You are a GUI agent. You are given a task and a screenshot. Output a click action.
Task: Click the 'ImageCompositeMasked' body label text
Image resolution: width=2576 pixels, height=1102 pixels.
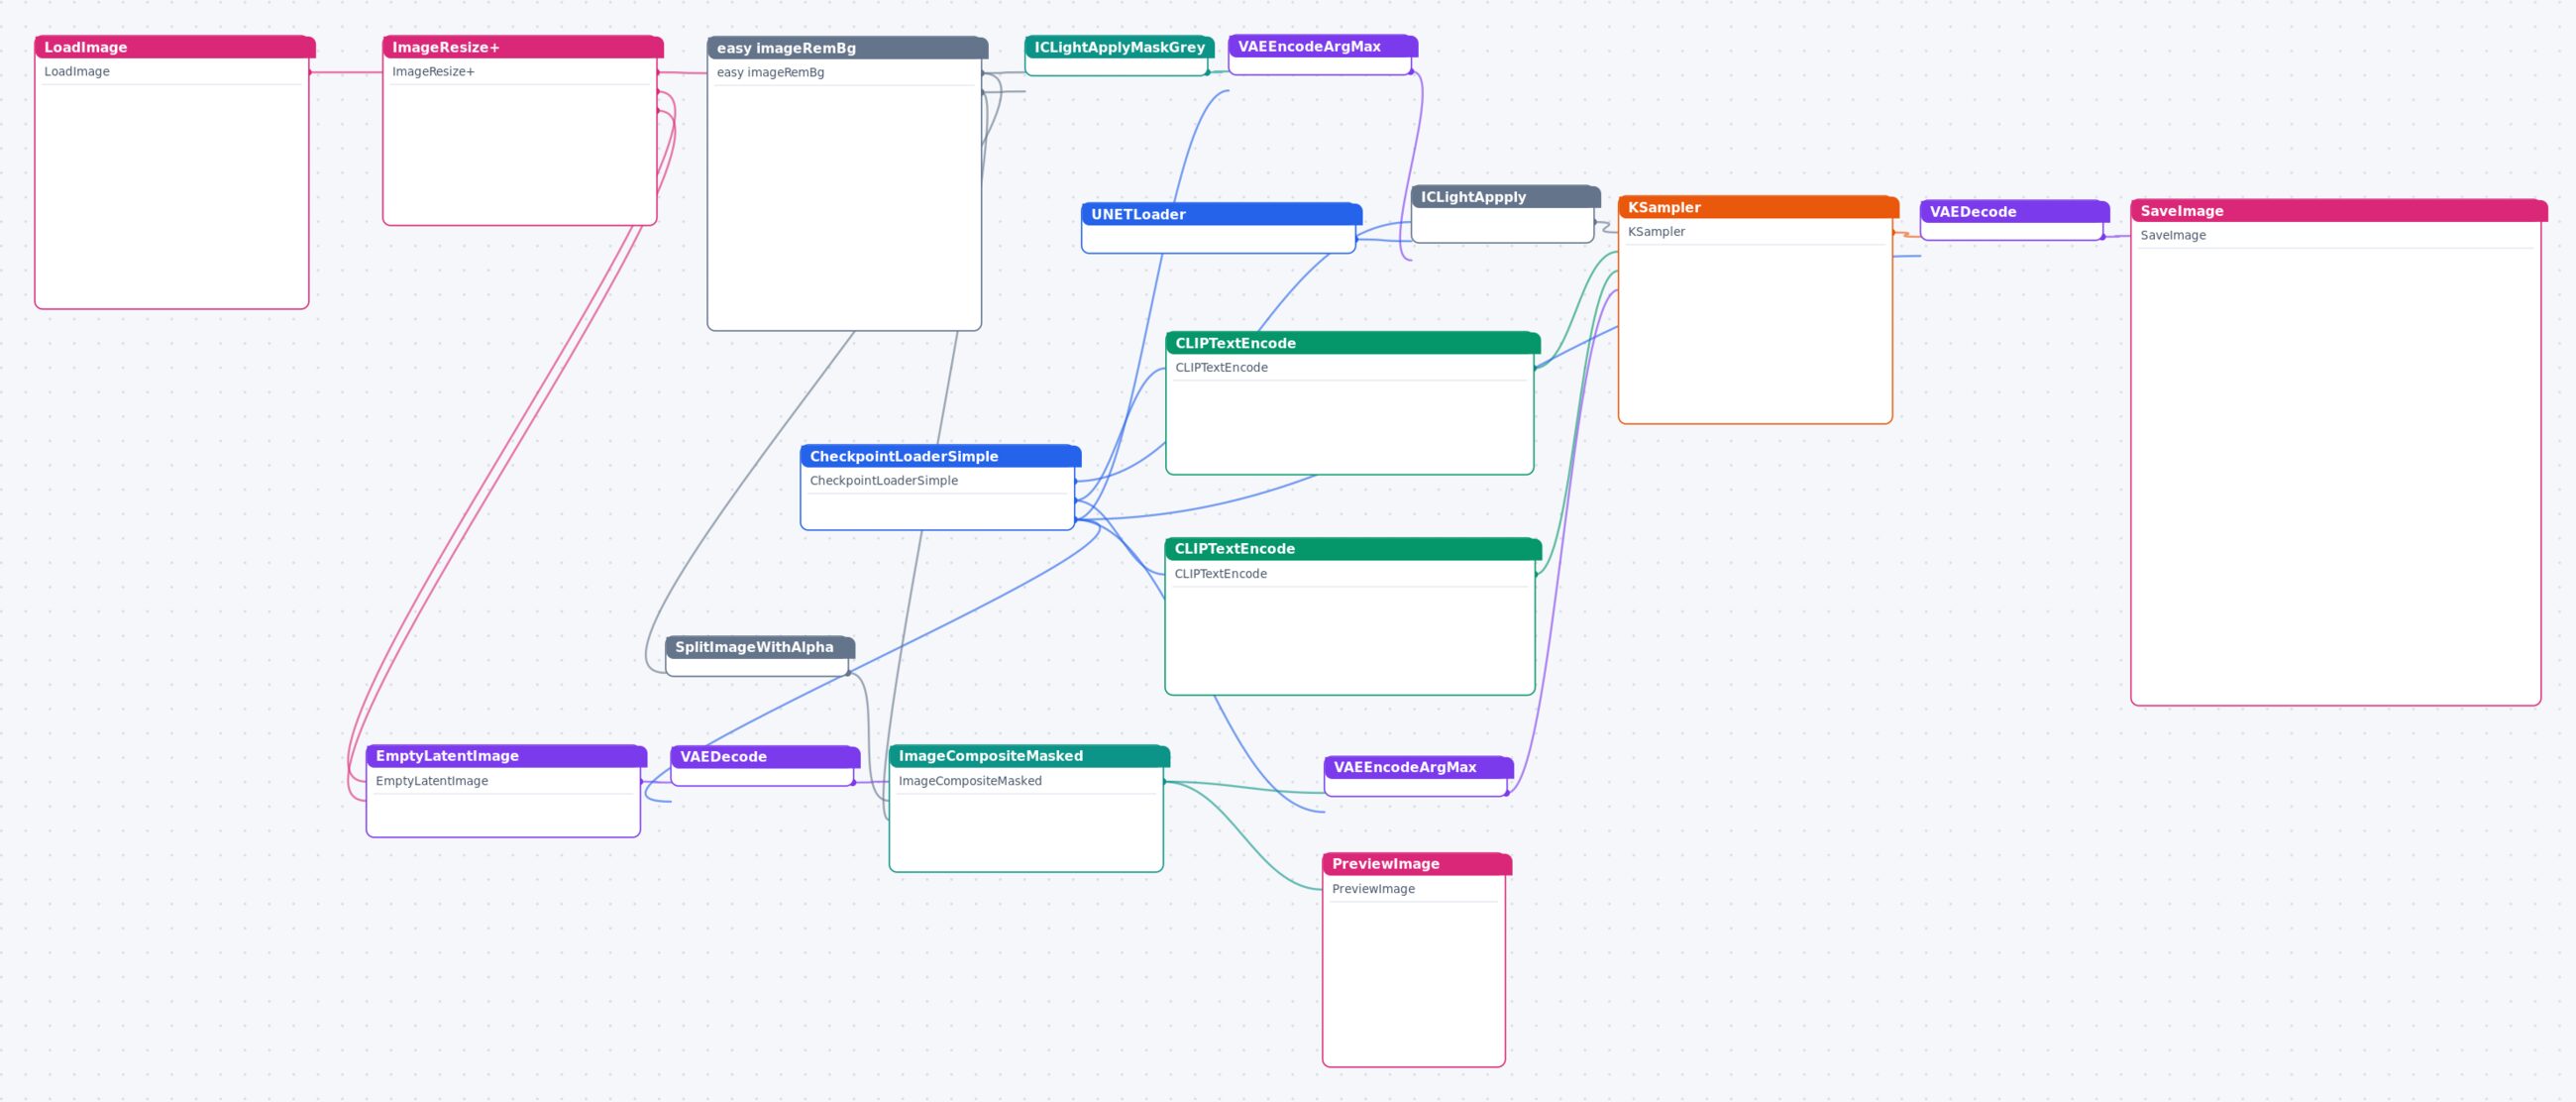coord(970,781)
